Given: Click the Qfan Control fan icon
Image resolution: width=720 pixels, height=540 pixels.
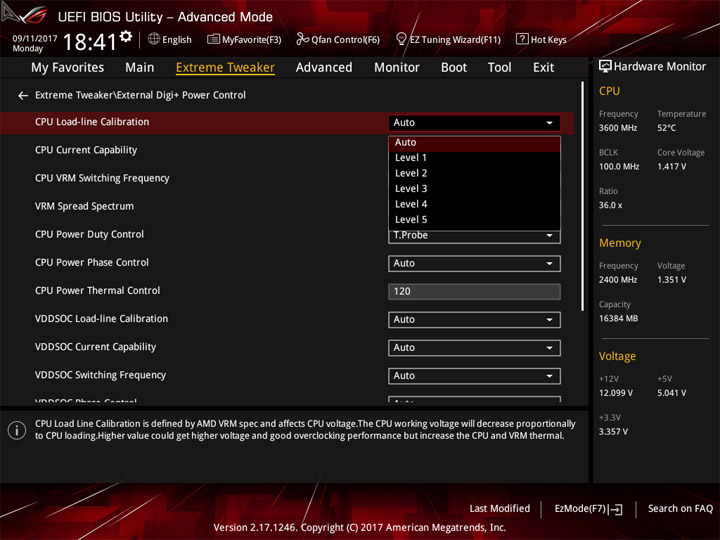Looking at the screenshot, I should pyautogui.click(x=302, y=39).
